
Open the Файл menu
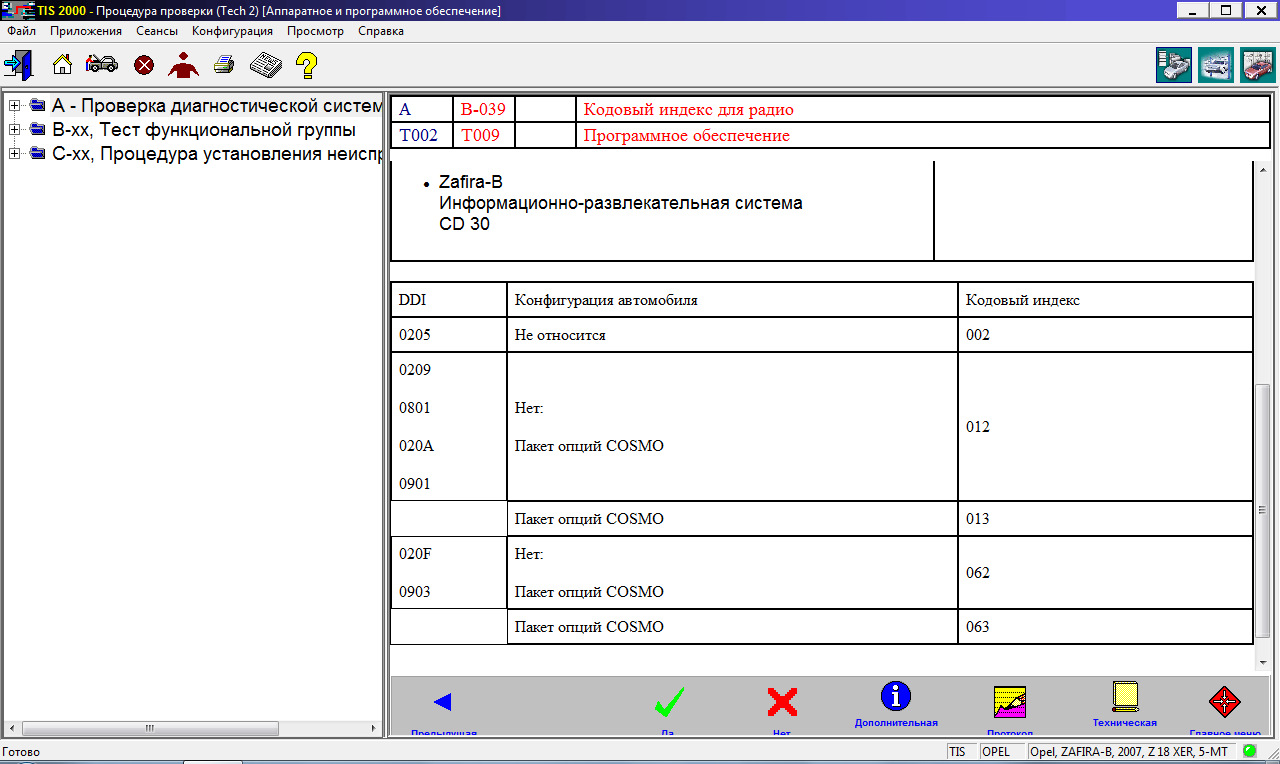point(21,31)
